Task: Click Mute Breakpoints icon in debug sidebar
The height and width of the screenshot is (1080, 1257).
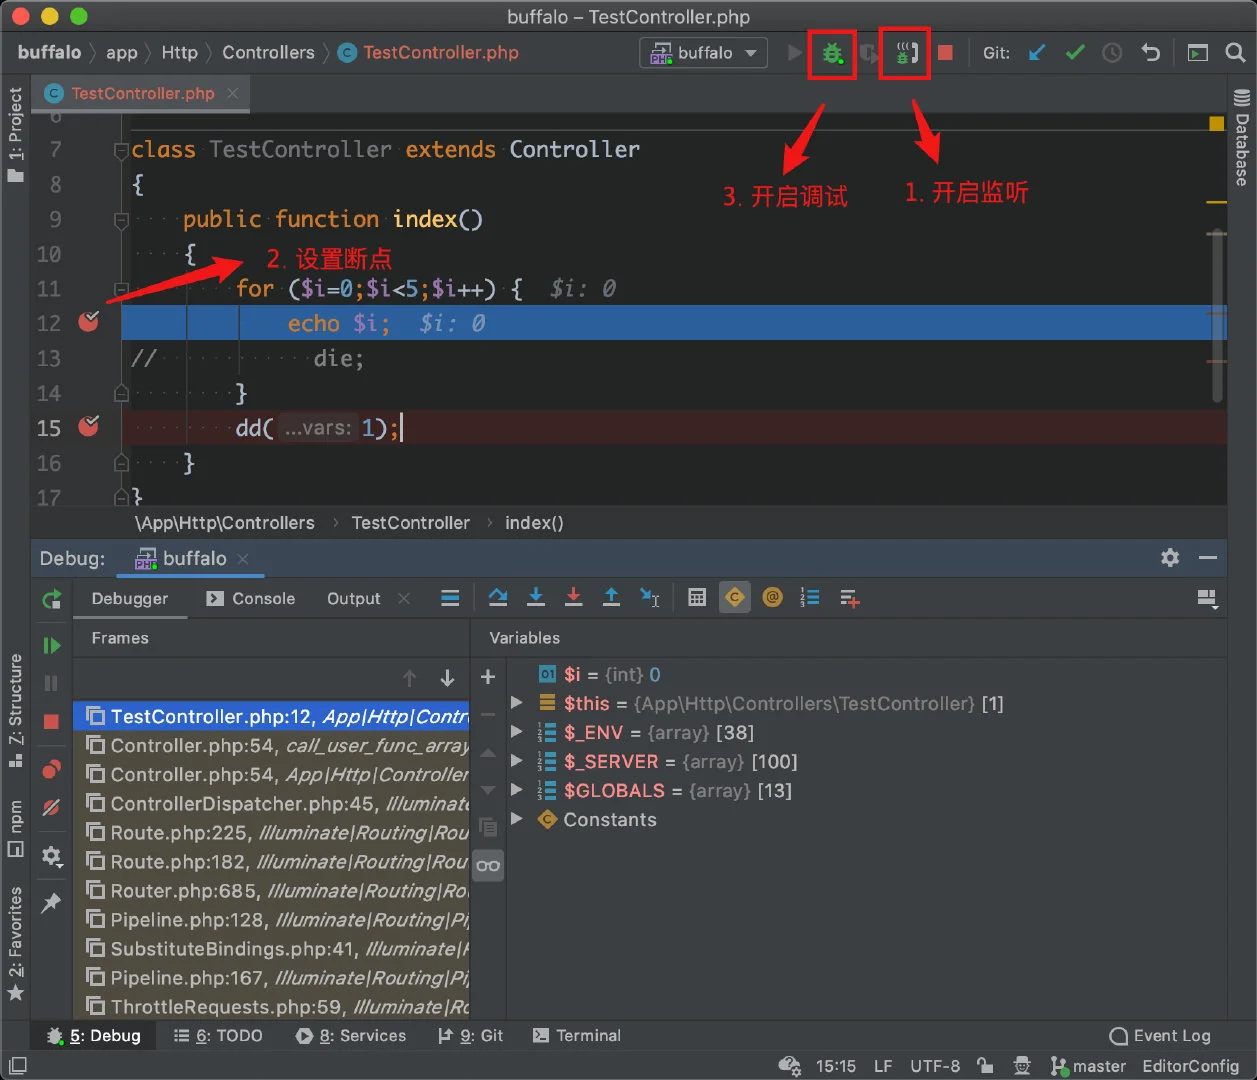Action: [52, 807]
